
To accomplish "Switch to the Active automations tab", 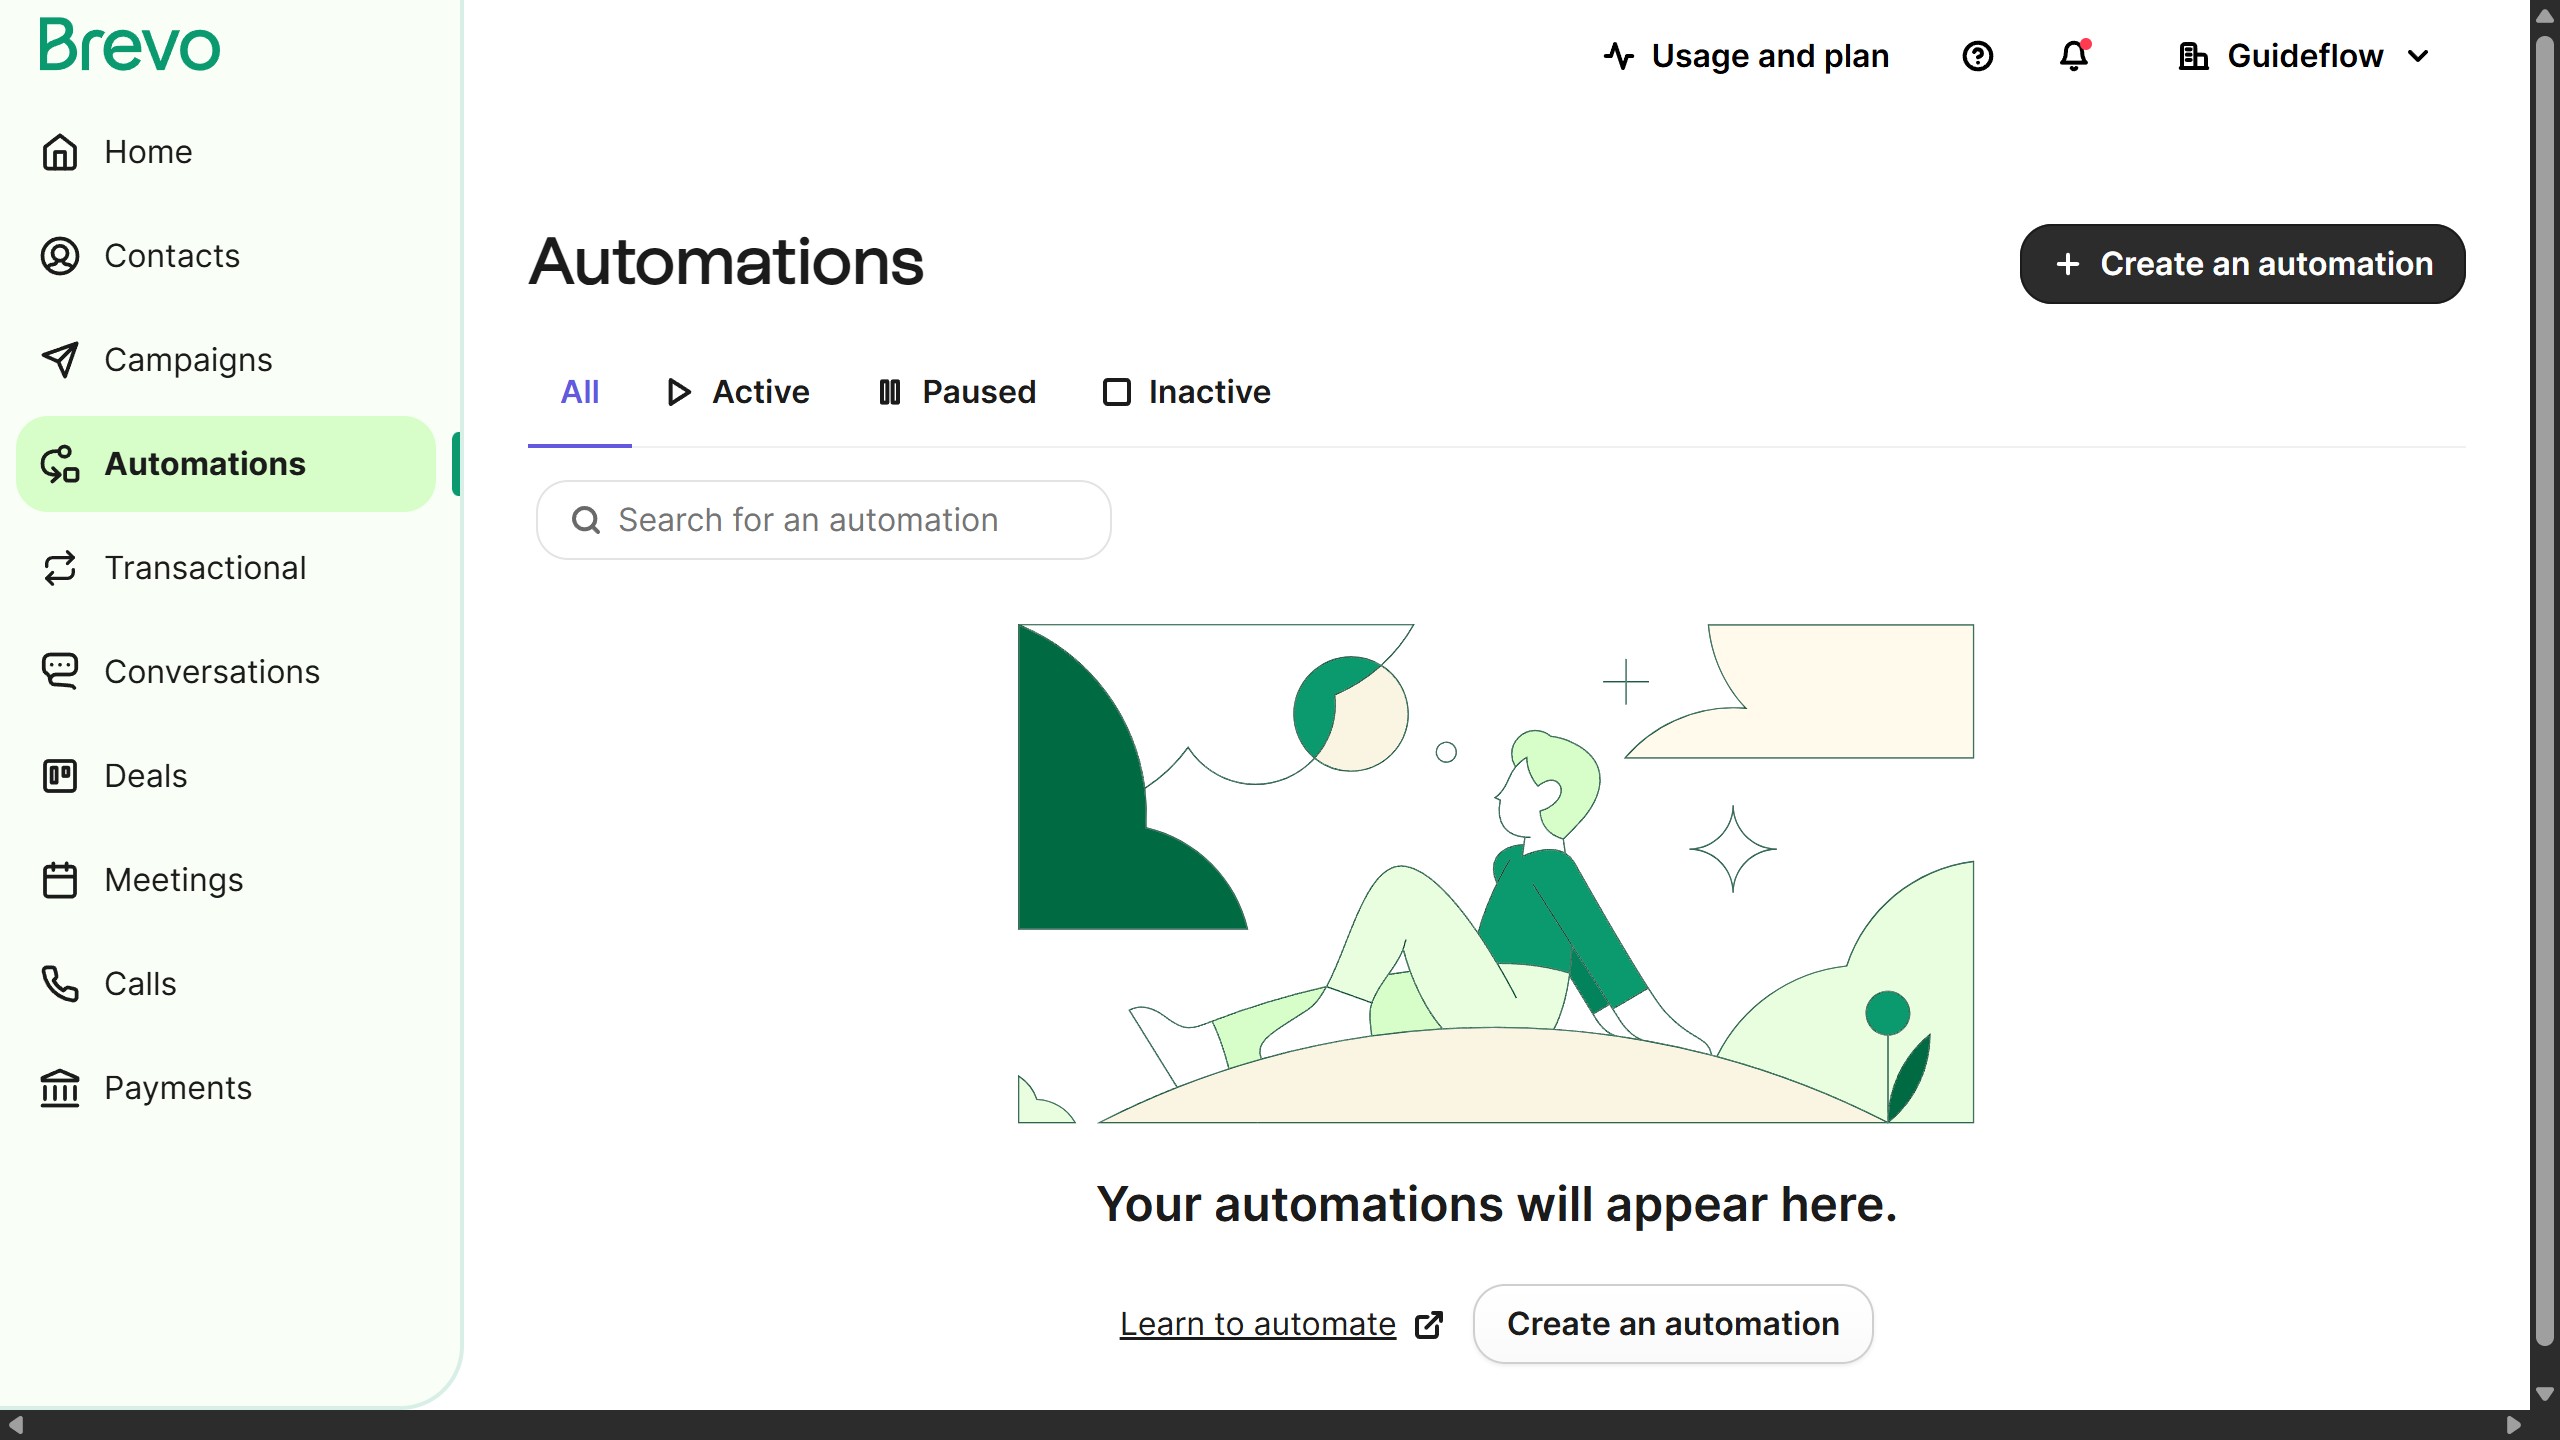I will [738, 392].
